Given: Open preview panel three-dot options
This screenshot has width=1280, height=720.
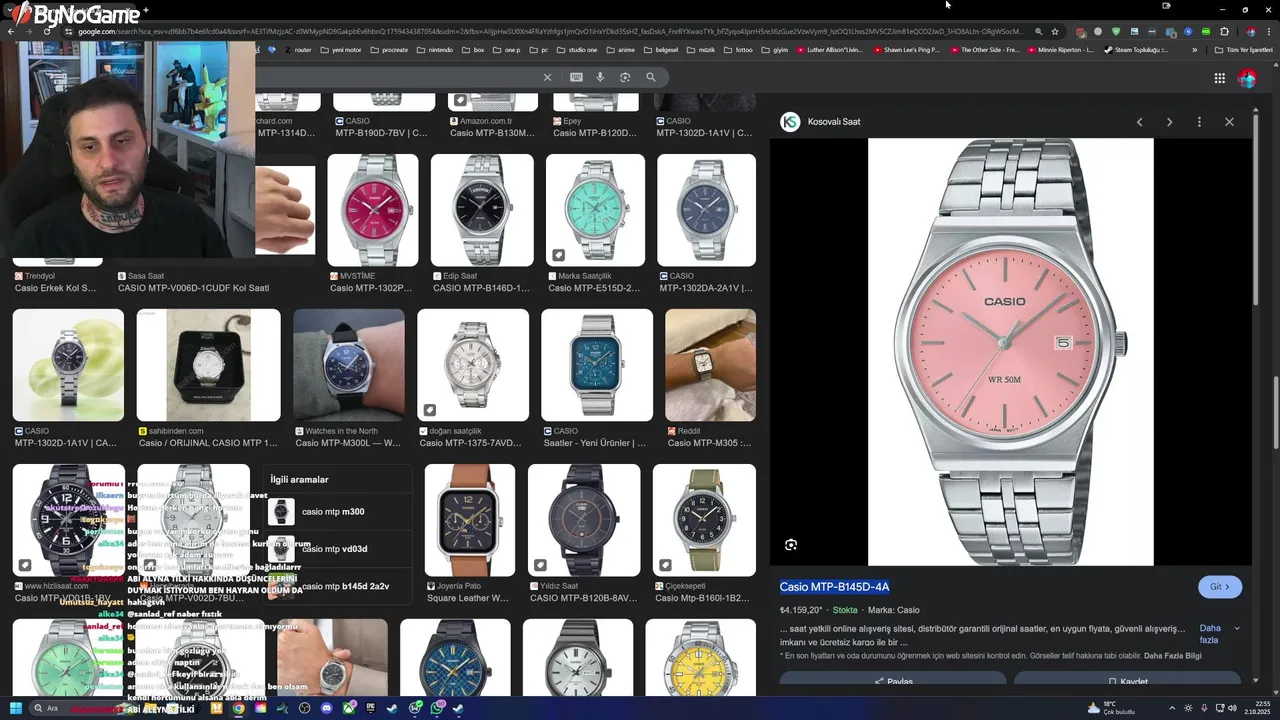Looking at the screenshot, I should (x=1199, y=122).
